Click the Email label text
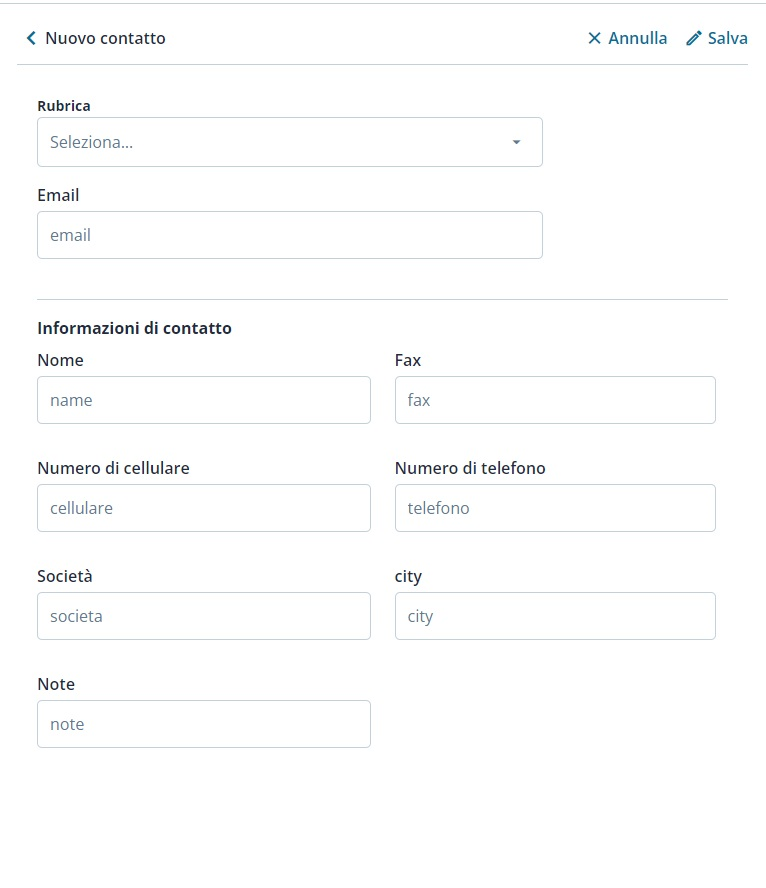 click(58, 195)
